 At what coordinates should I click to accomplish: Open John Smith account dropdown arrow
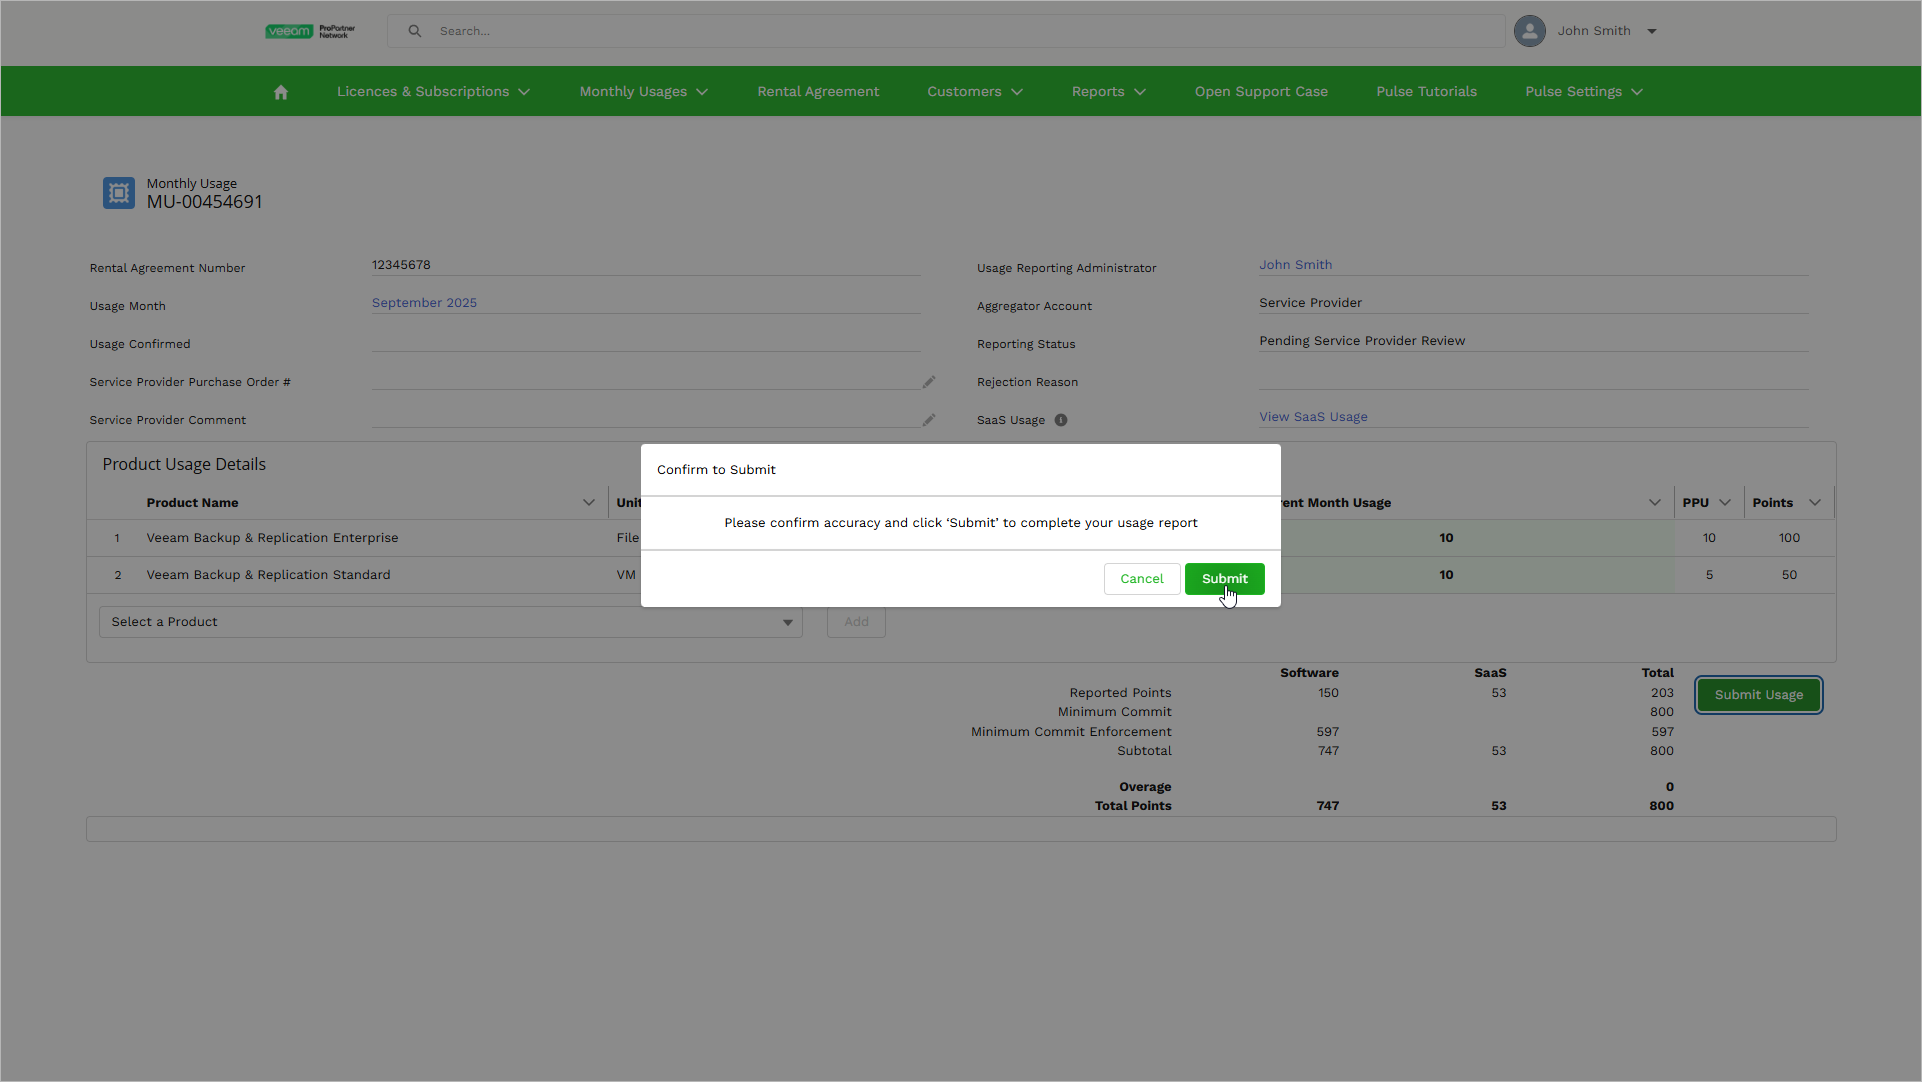click(x=1652, y=31)
